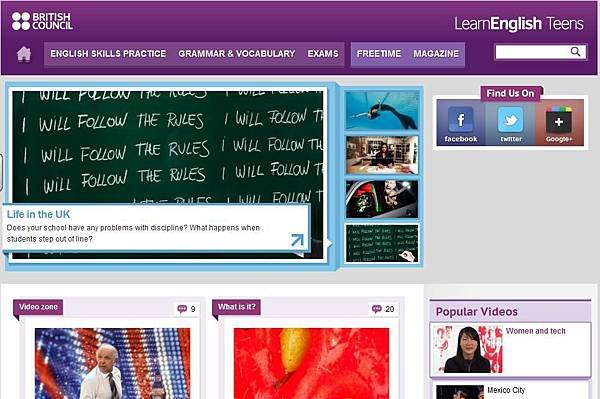Open the Women and tech video link

[x=535, y=331]
